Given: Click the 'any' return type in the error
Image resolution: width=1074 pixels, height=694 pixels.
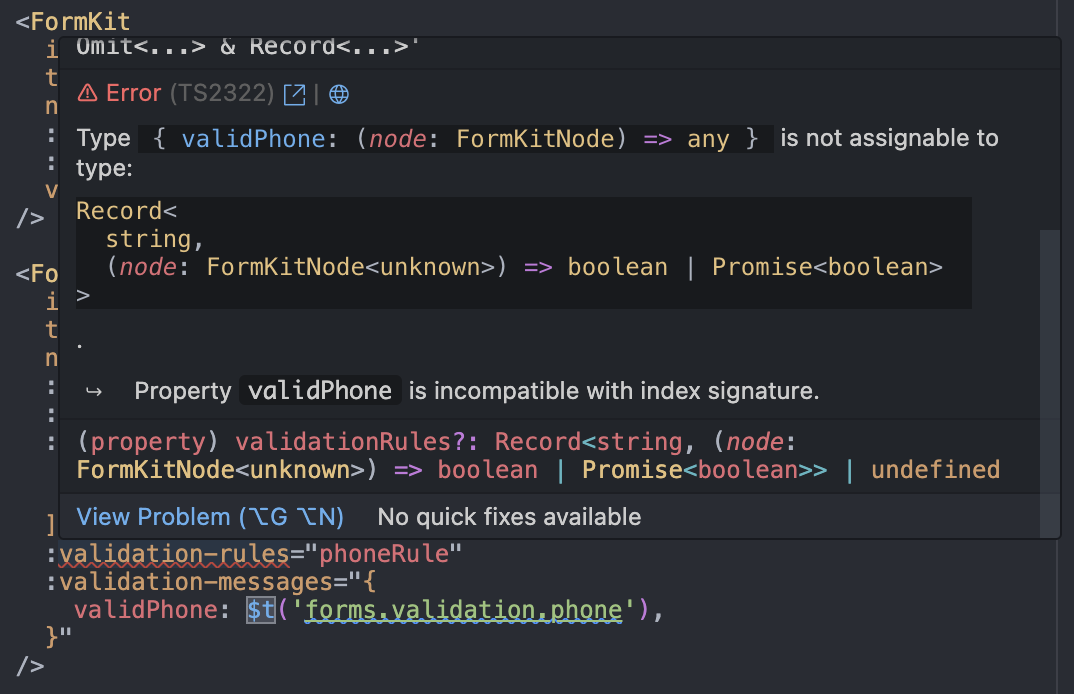Looking at the screenshot, I should (x=708, y=139).
